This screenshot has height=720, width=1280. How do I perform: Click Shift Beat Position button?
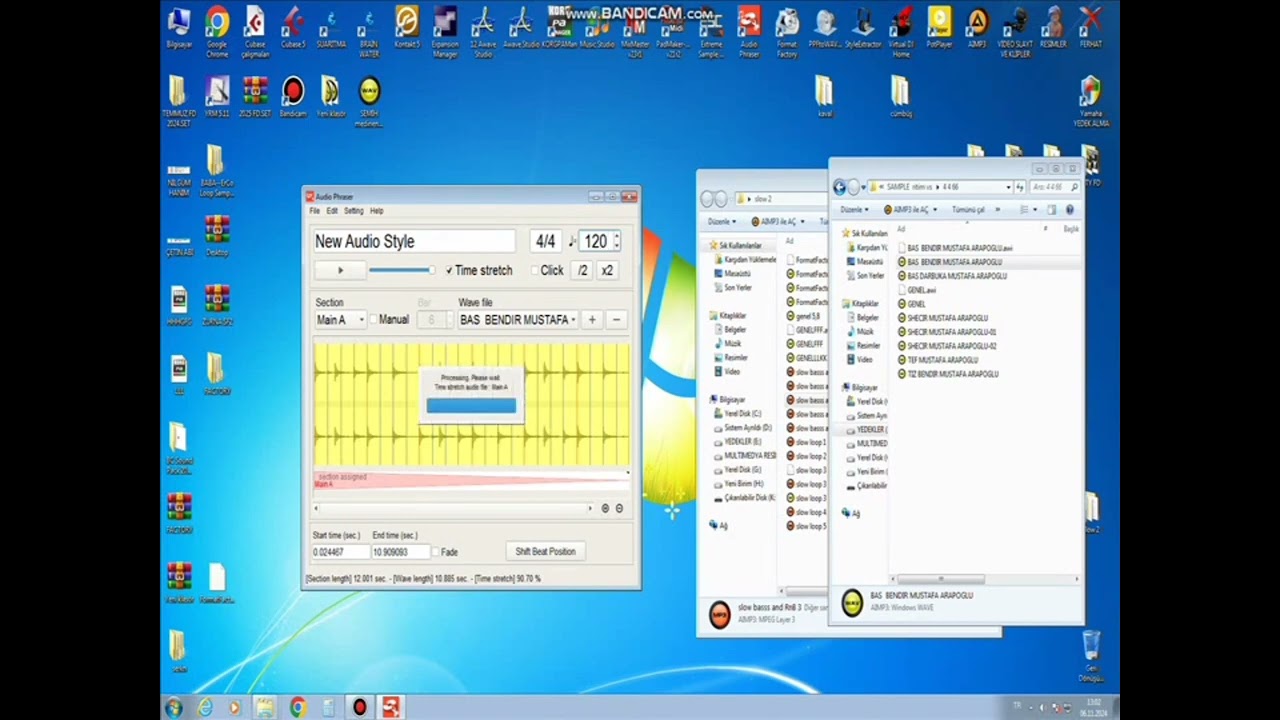545,552
